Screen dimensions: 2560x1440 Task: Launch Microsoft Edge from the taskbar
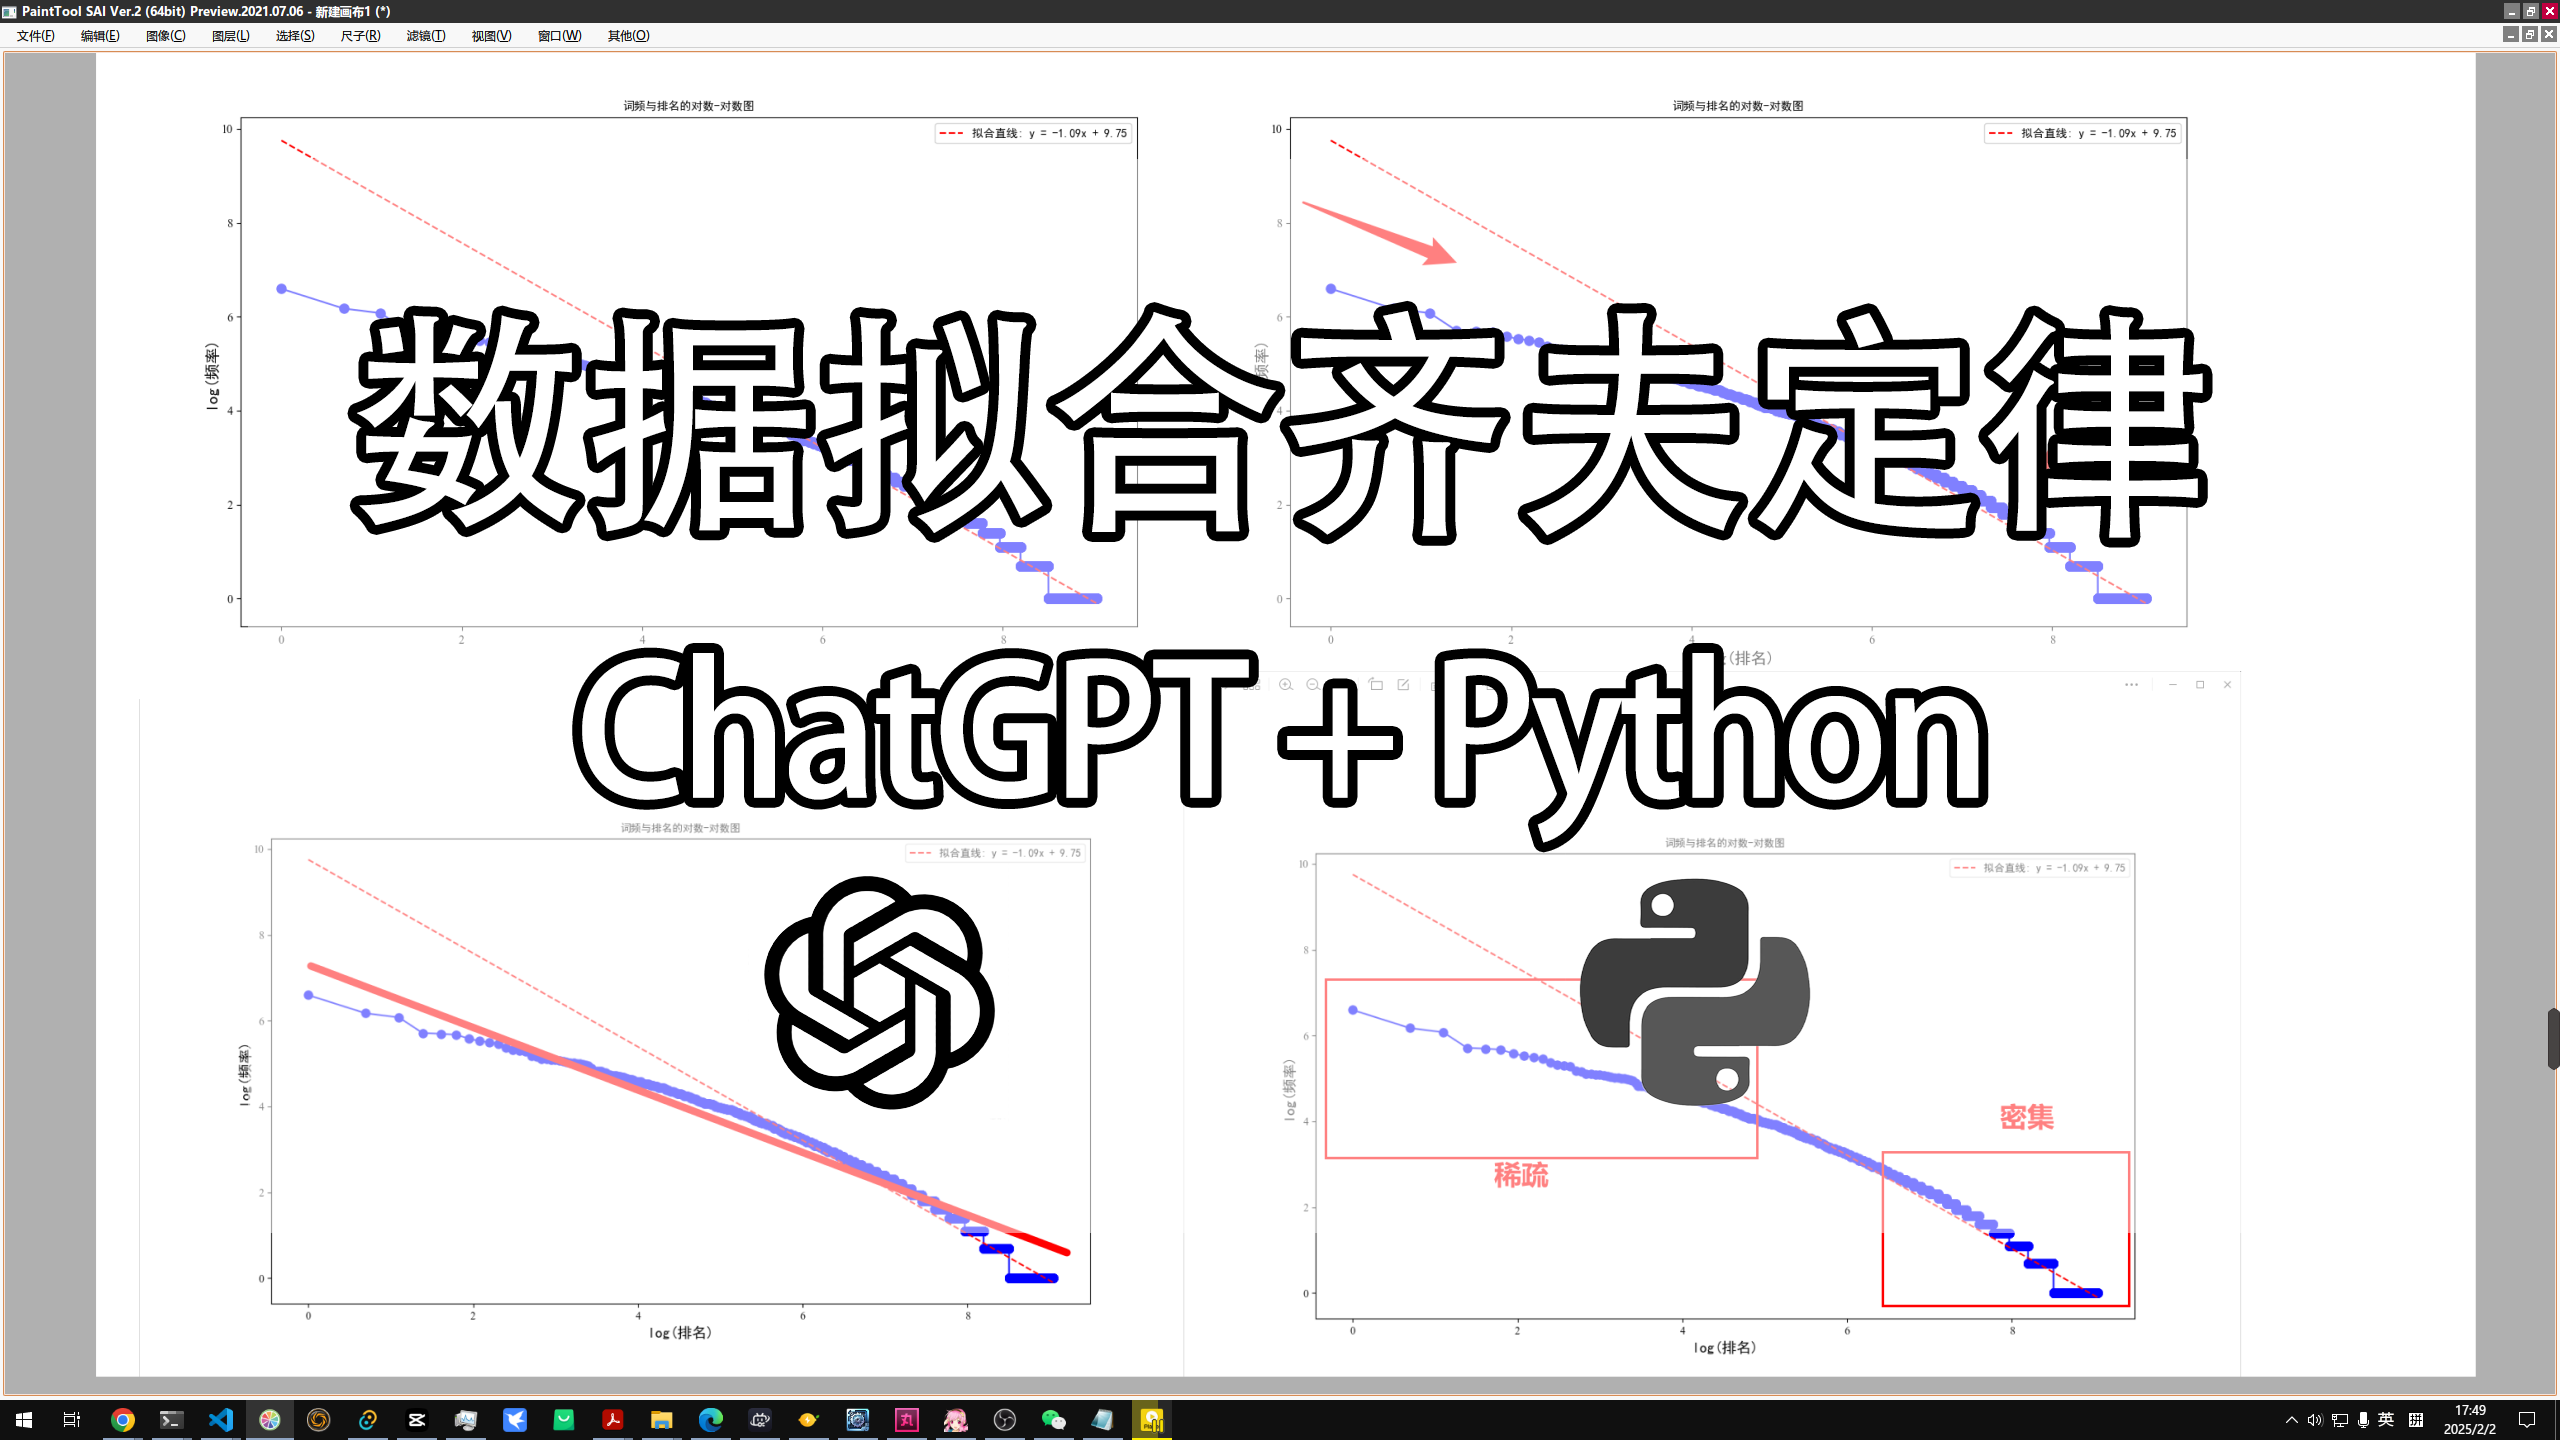710,1419
